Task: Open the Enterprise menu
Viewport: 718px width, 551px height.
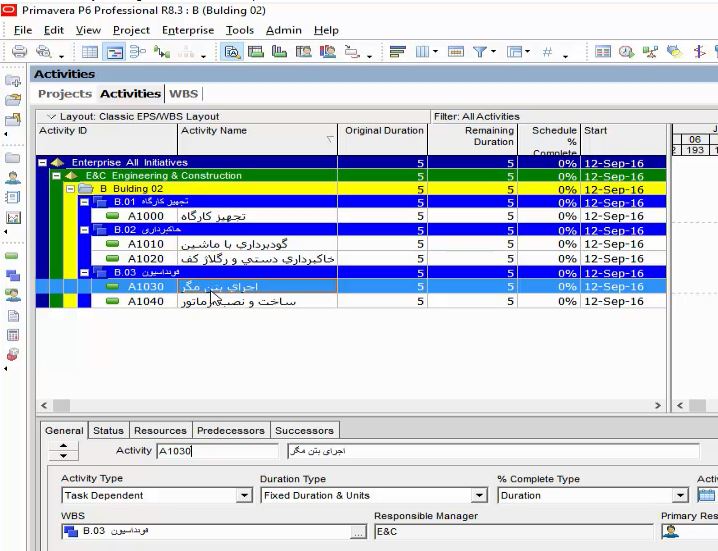Action: point(188,30)
